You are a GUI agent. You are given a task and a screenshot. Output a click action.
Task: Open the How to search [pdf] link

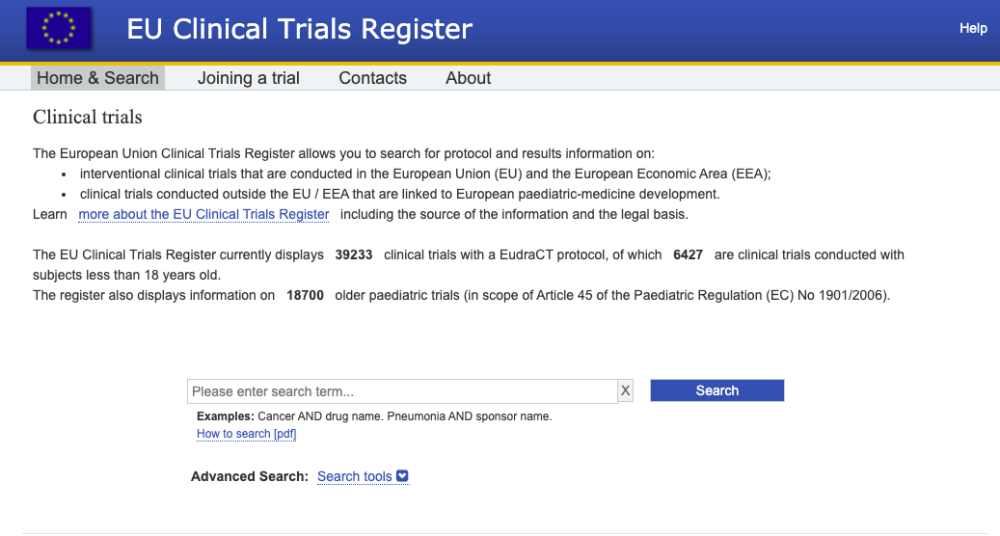(246, 434)
